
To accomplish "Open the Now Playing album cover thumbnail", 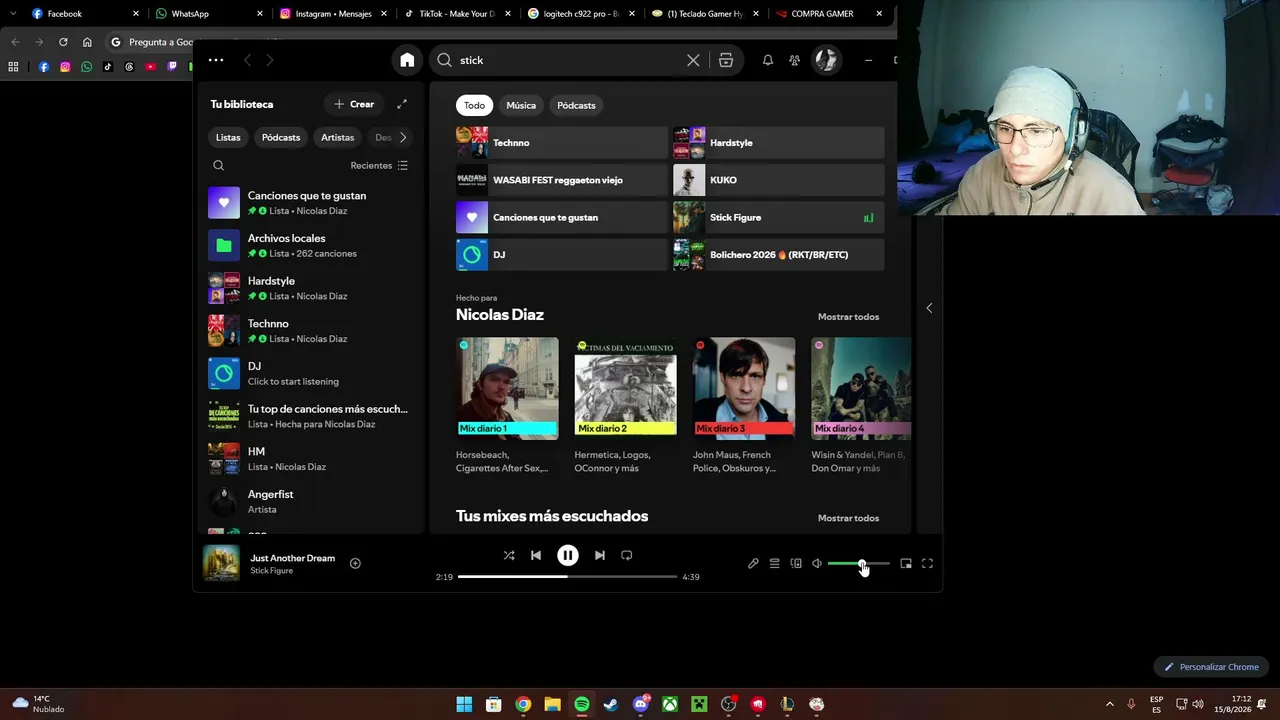I will (x=221, y=563).
